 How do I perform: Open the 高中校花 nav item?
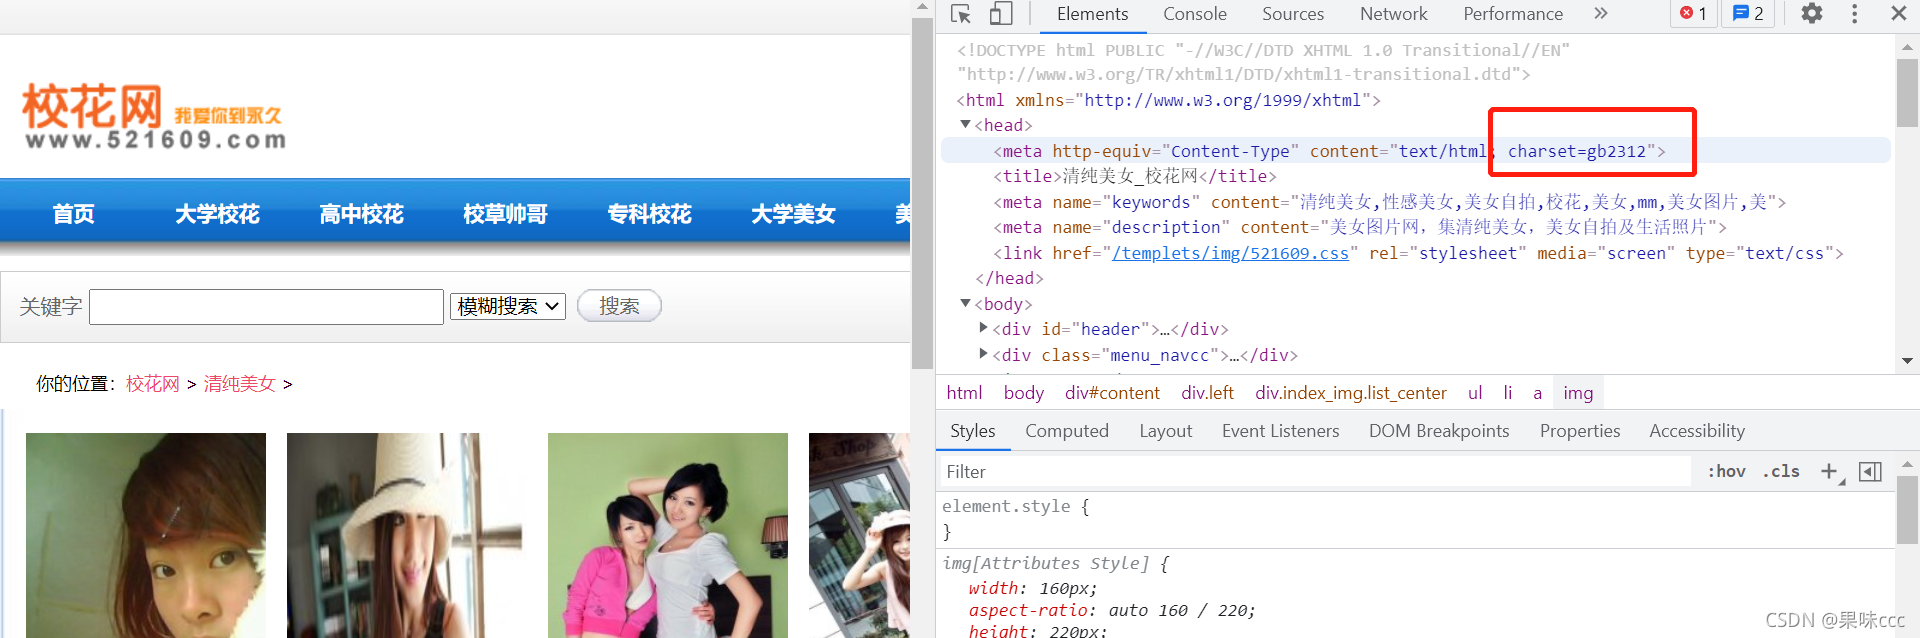[361, 214]
